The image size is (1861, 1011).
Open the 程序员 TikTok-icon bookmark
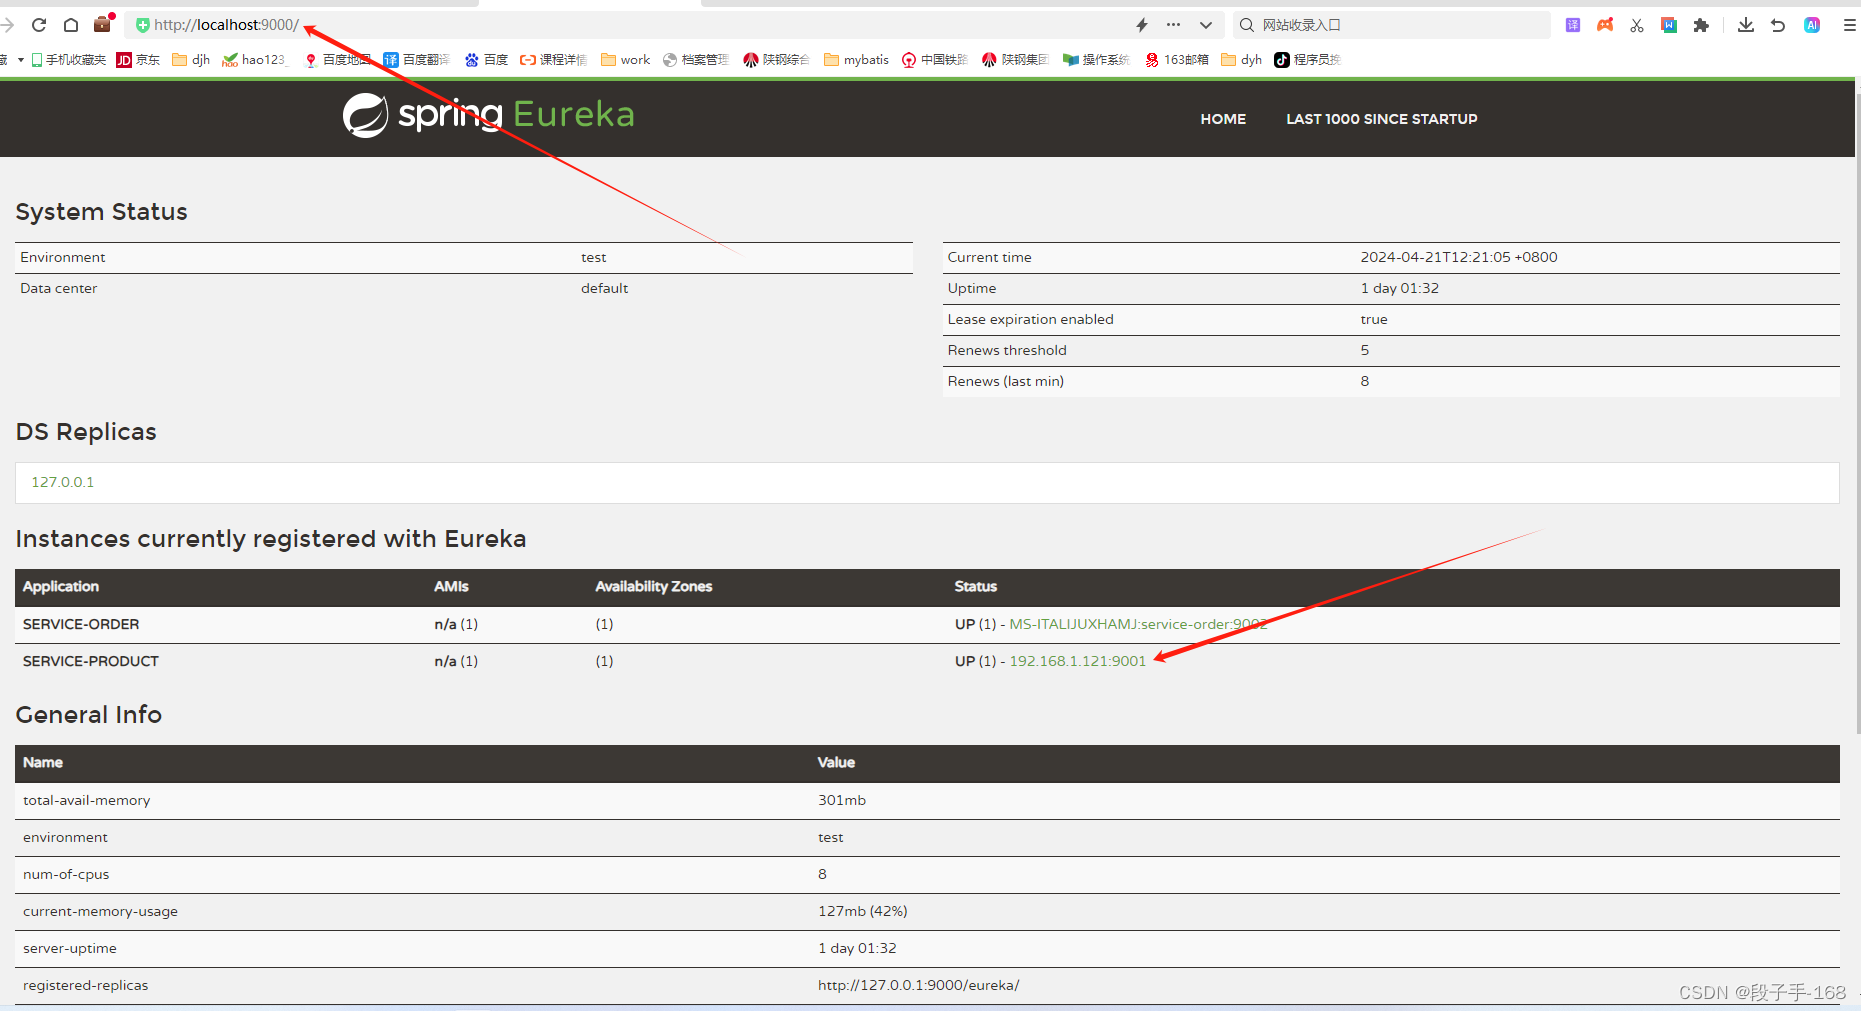(x=1307, y=60)
